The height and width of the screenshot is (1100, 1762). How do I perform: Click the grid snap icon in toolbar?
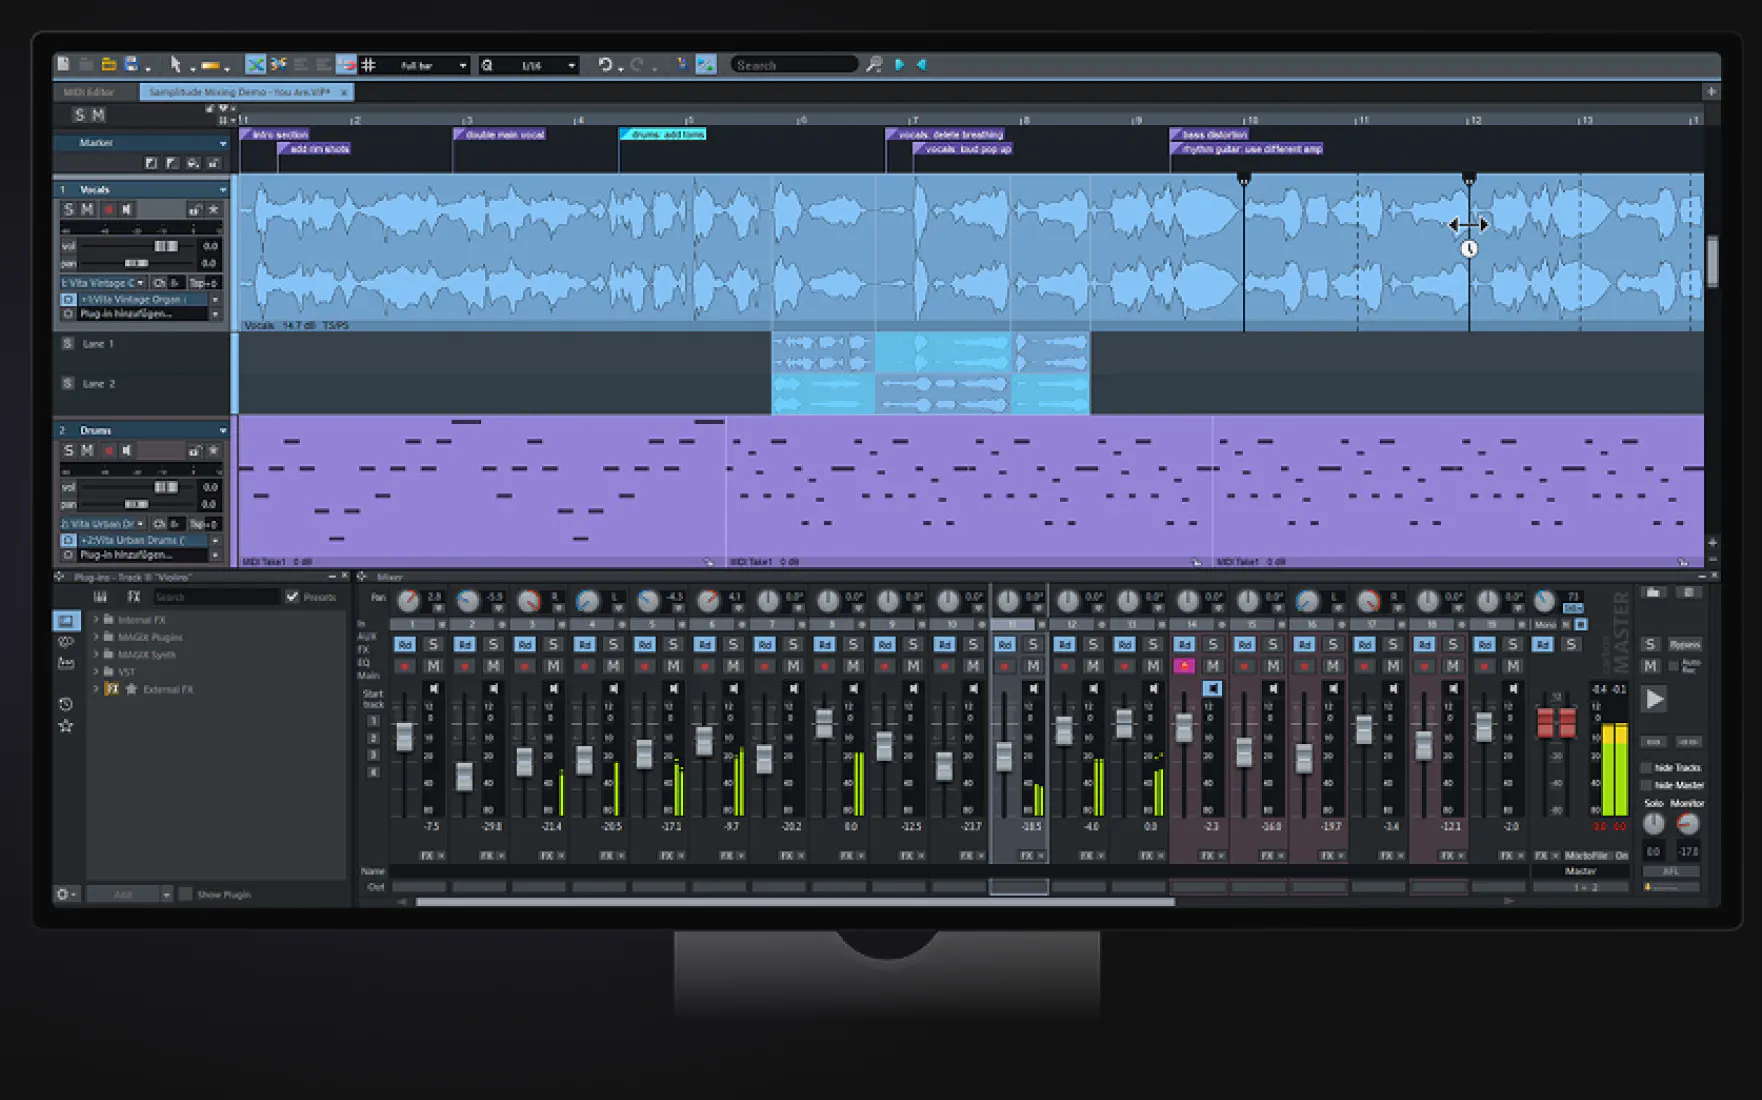click(368, 65)
